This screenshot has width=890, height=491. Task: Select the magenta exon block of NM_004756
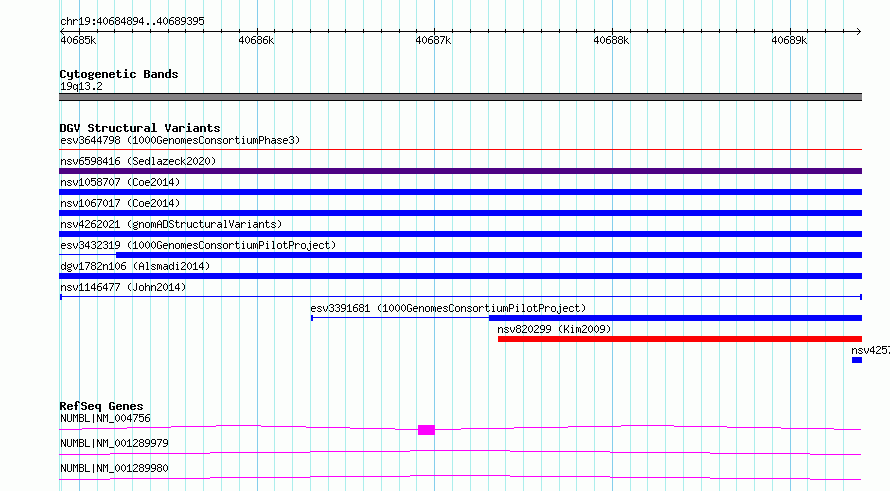coord(426,430)
